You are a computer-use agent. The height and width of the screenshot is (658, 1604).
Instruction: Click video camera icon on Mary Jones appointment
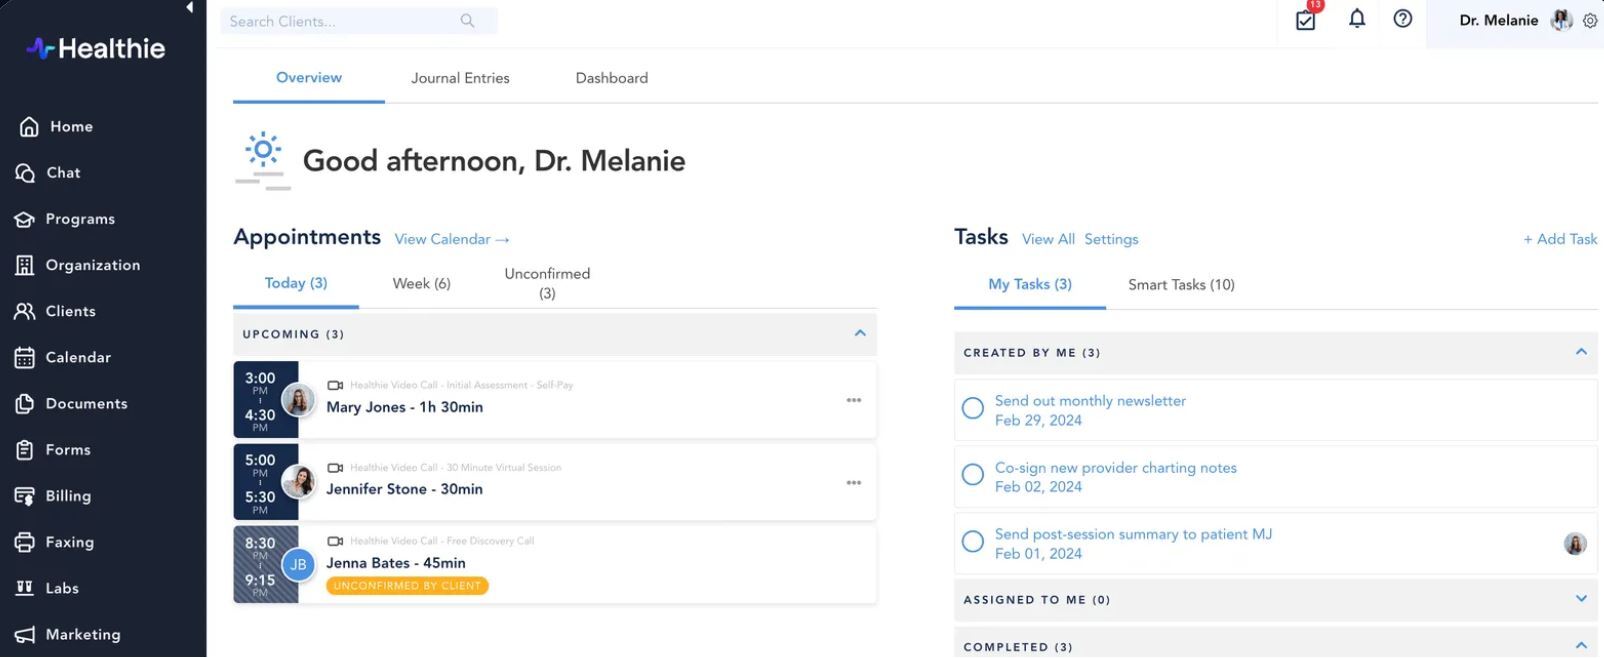click(x=335, y=385)
